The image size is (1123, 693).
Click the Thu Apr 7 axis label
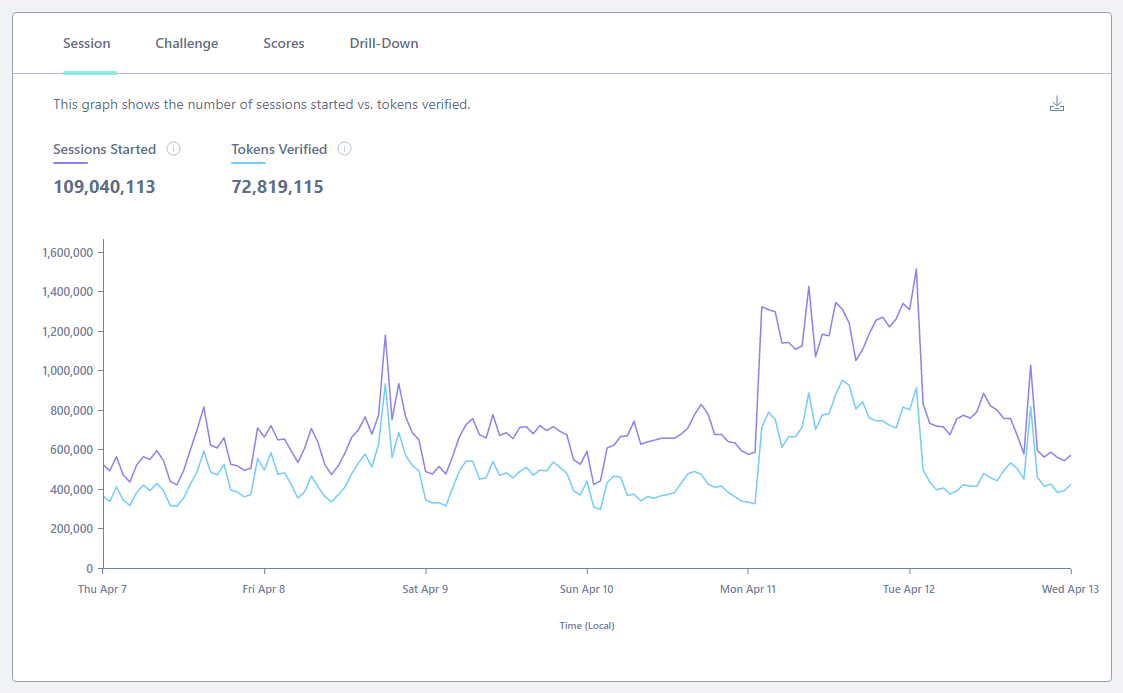click(102, 589)
